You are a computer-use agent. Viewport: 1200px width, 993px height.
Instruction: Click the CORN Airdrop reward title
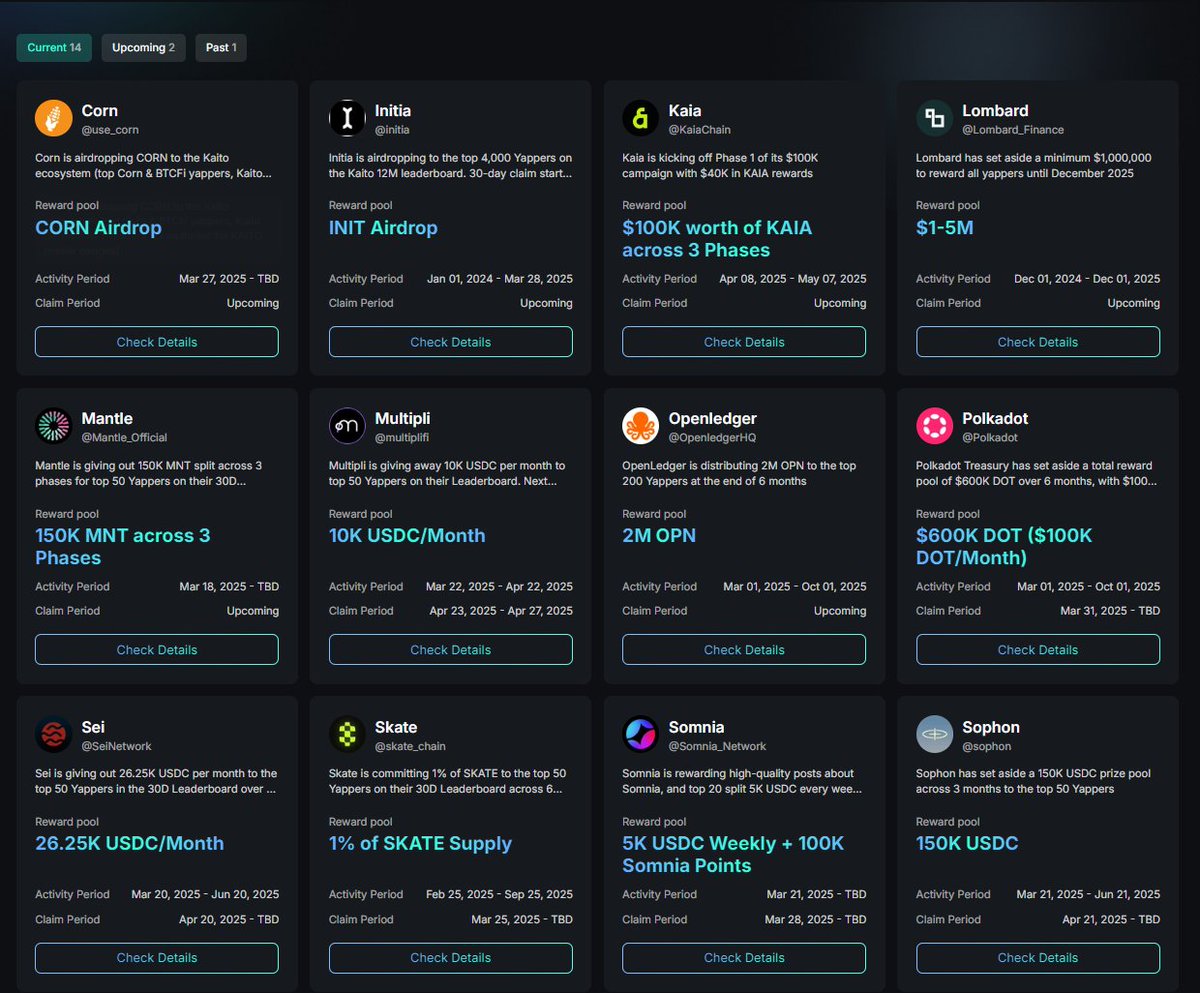[x=98, y=228]
